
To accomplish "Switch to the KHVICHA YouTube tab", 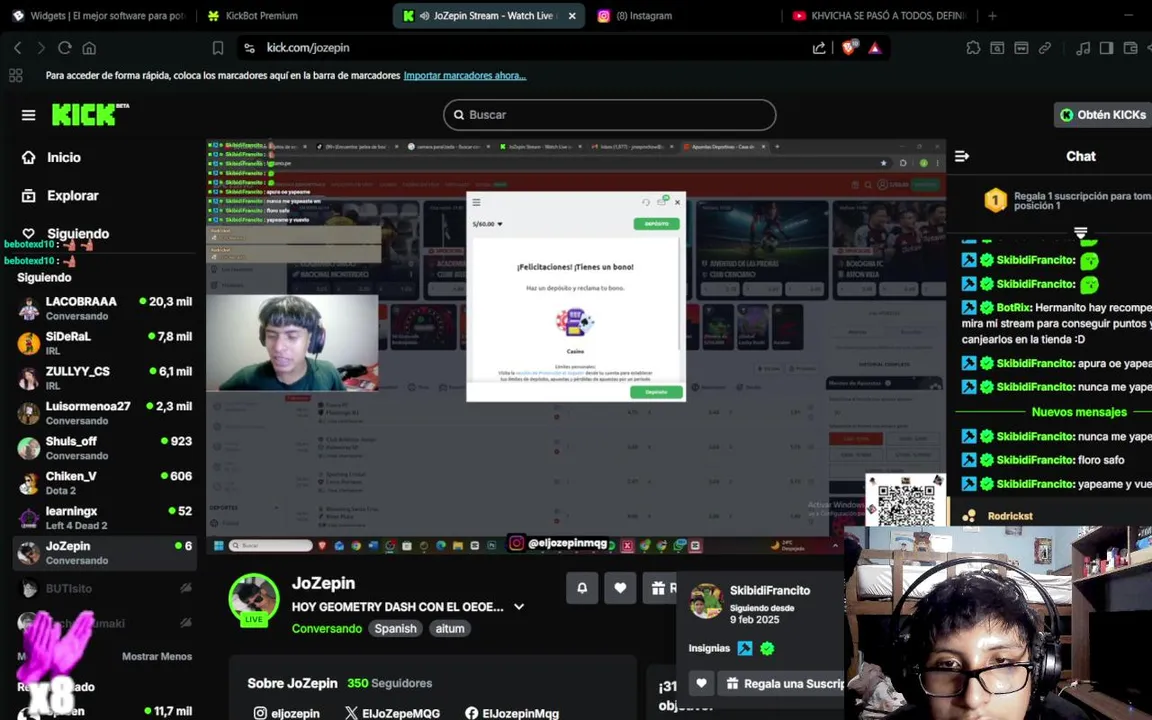I will [x=880, y=15].
